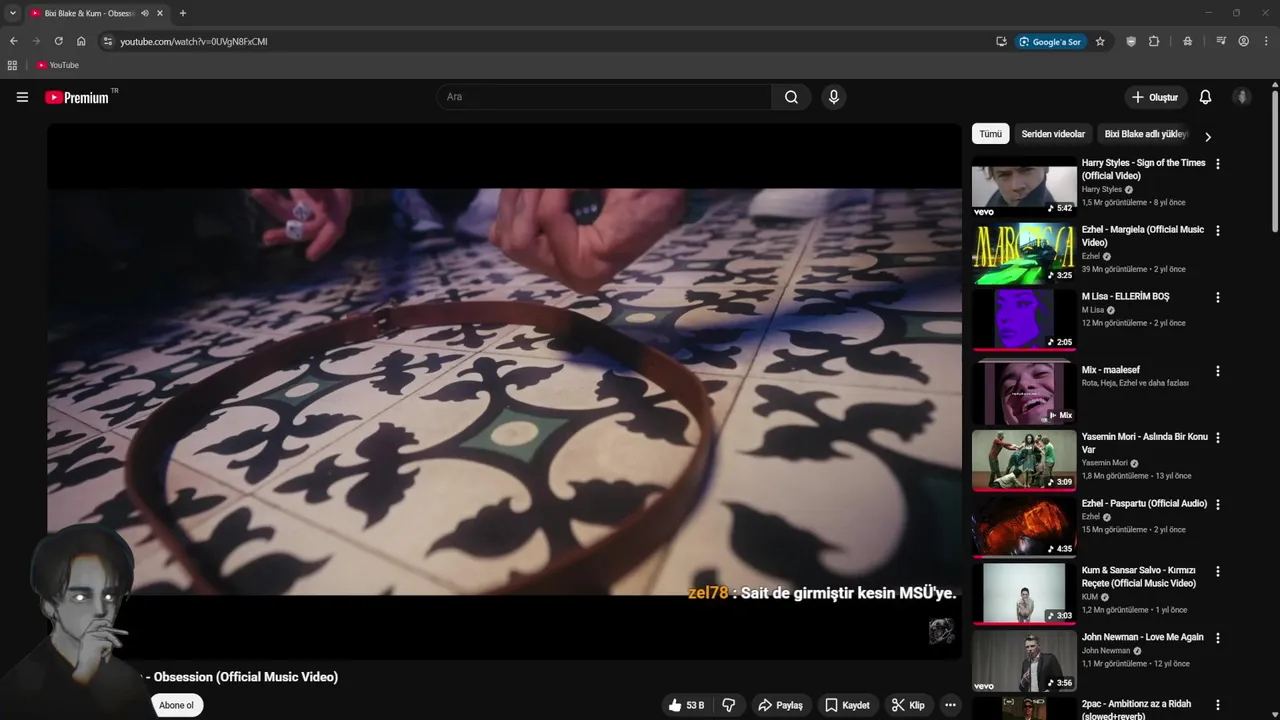Screen dimensions: 1280x720
Task: Open the apps grid in bookmarks bar
Action: coord(12,65)
